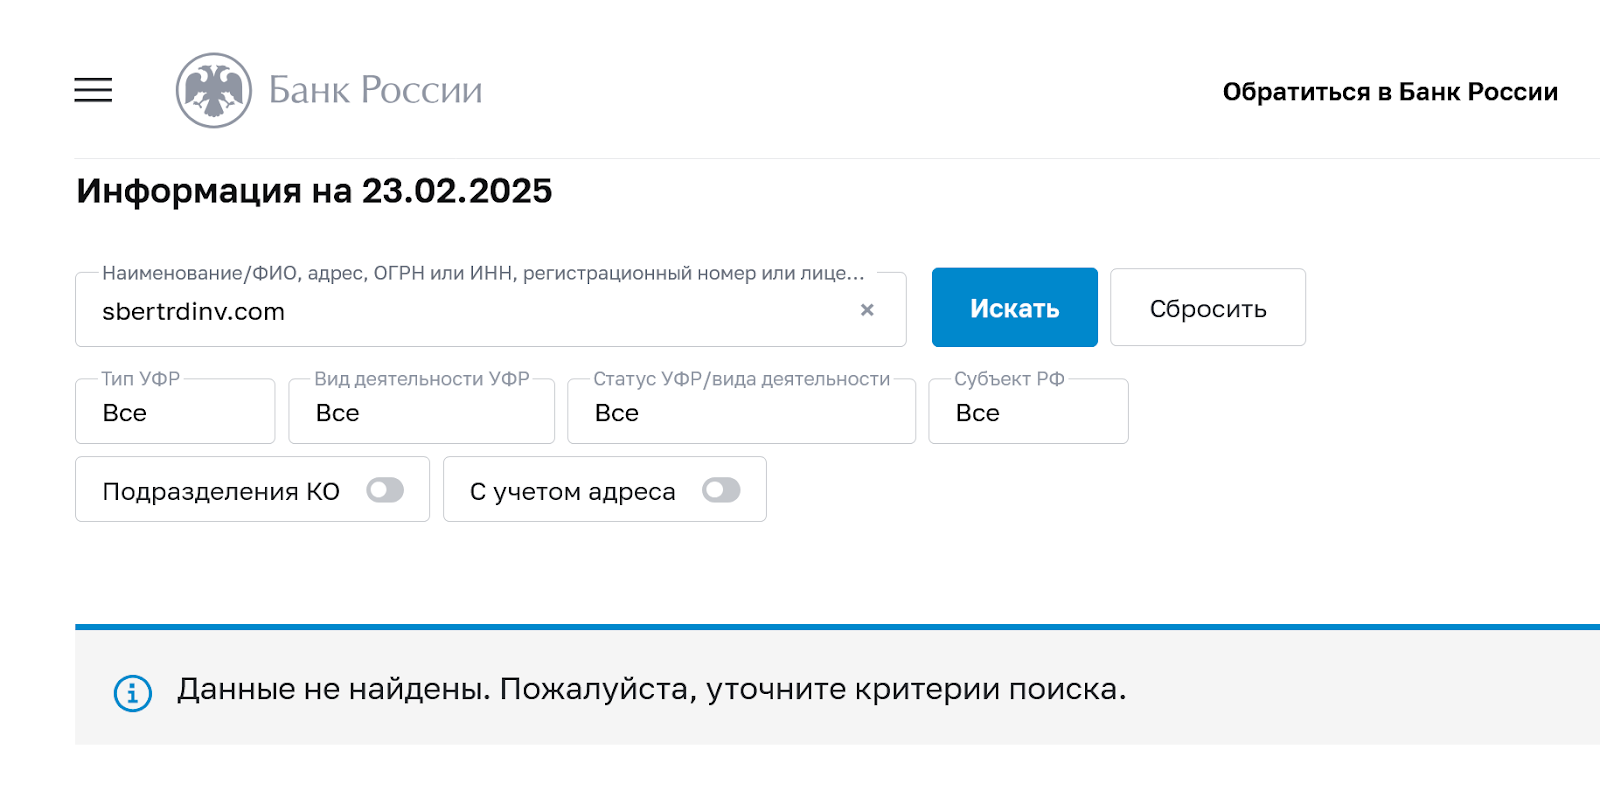Click the 'Информация на 23.02.2025' heading

coord(314,191)
